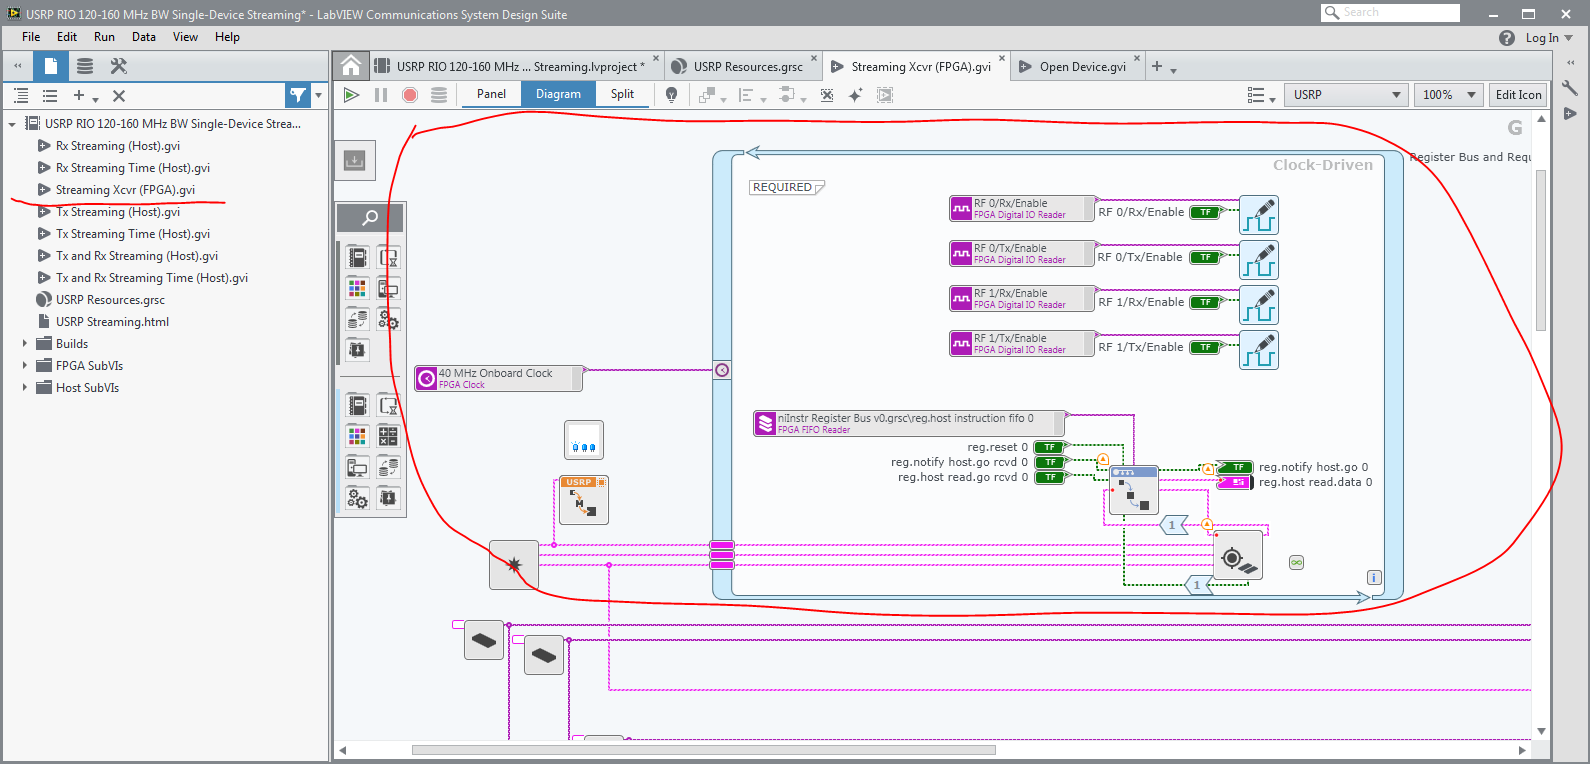Click the expand all items icon

point(21,96)
